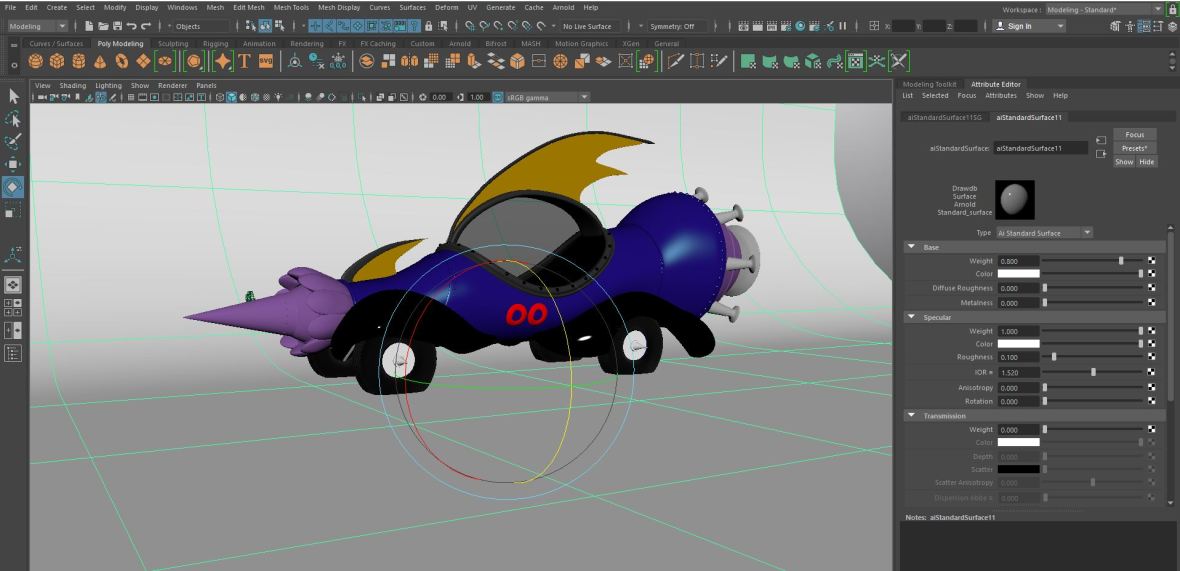Screen dimensions: 1180x571
Task: Open the Type dropdown showing Ai Standard Surface
Action: 1045,232
